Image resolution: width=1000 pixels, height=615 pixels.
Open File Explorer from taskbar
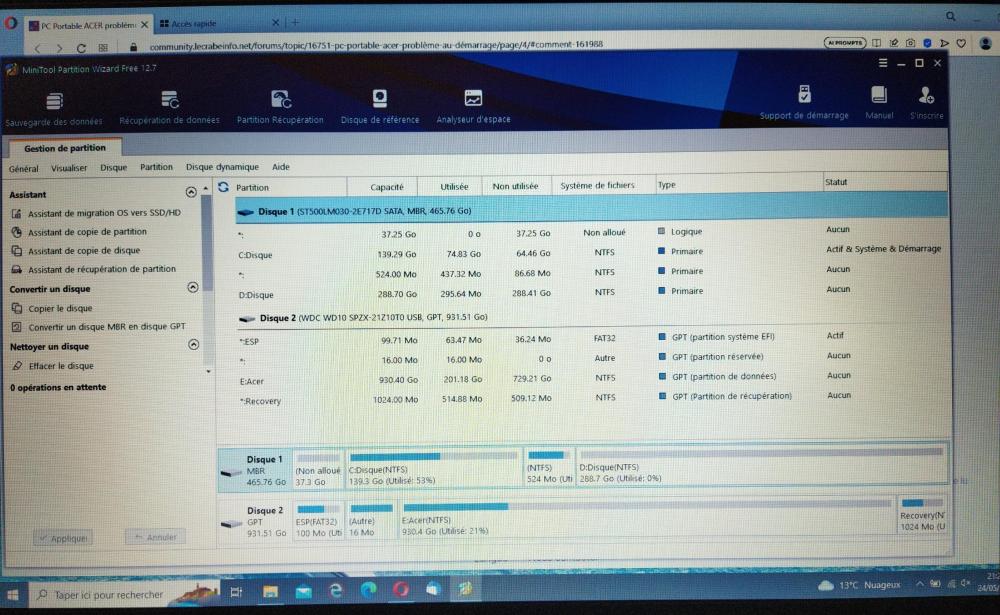270,591
